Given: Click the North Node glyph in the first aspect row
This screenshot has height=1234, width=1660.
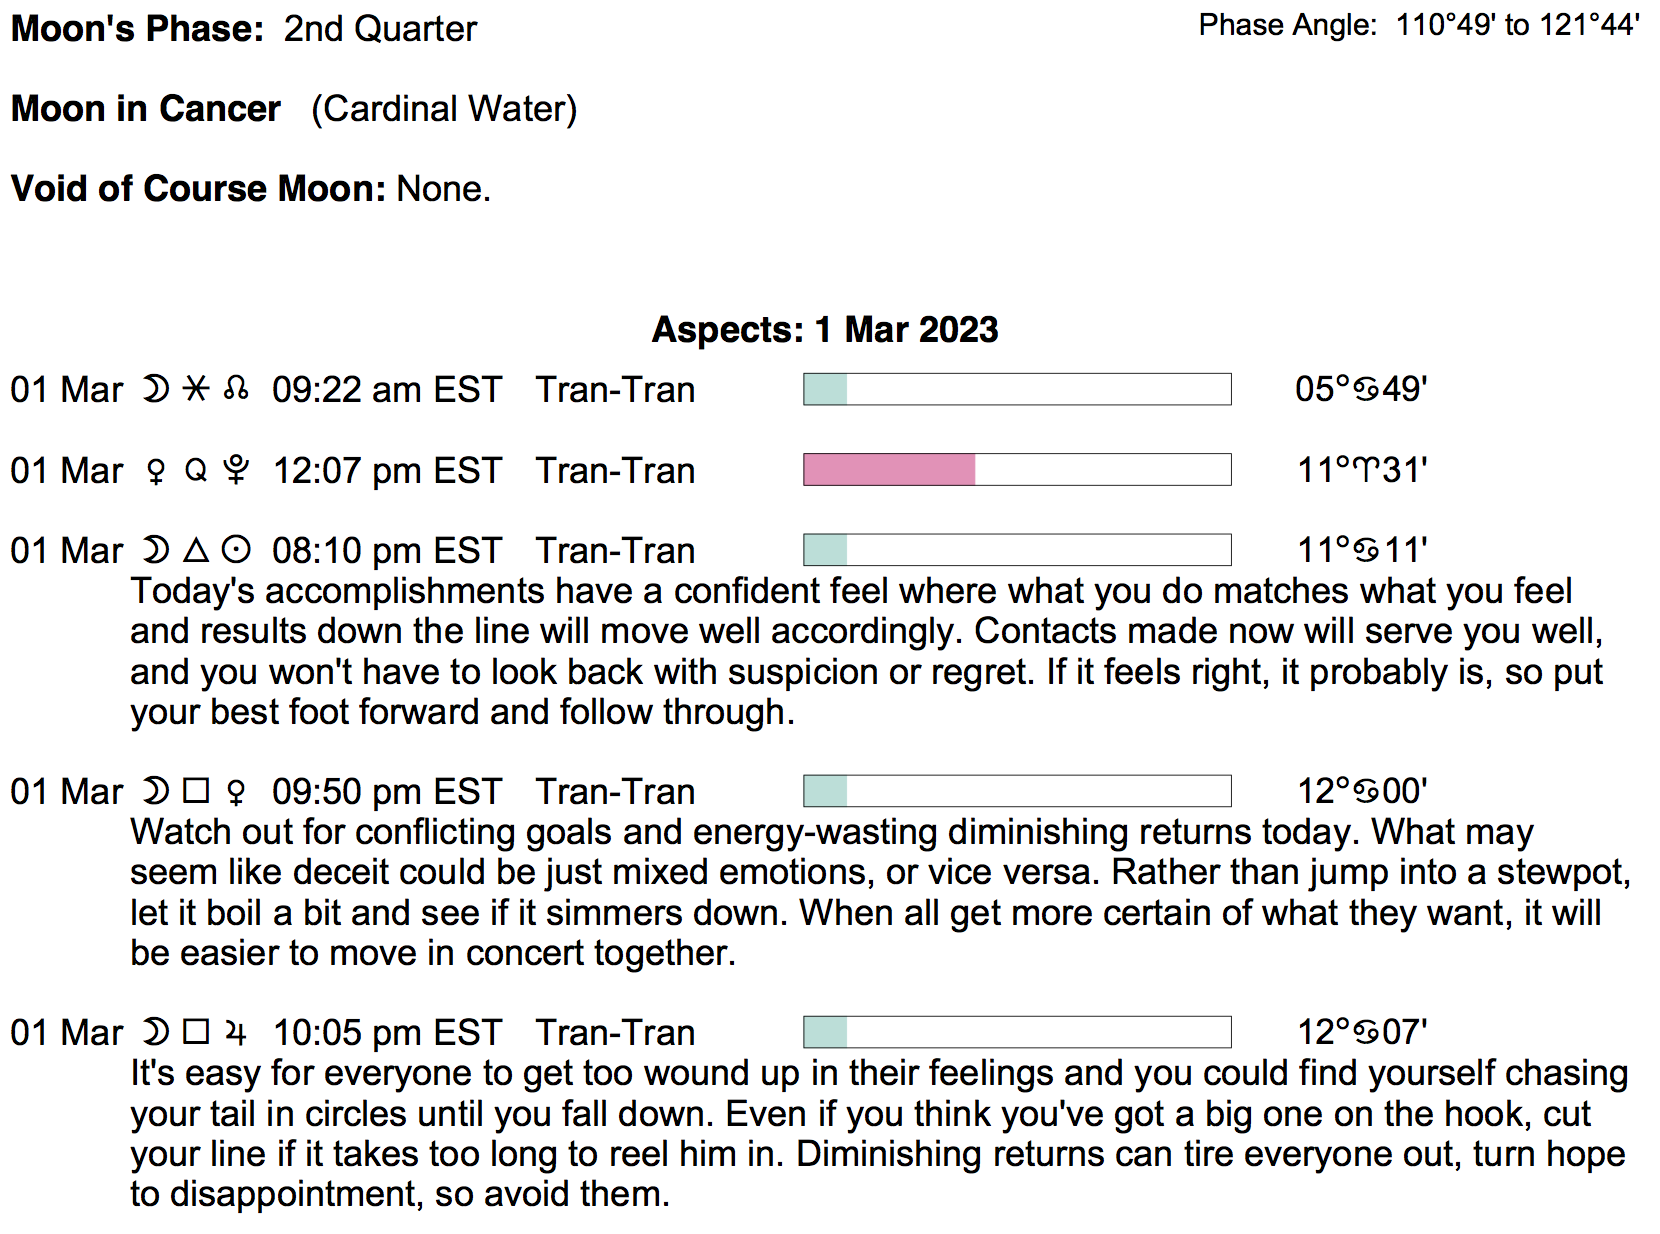Looking at the screenshot, I should [236, 389].
